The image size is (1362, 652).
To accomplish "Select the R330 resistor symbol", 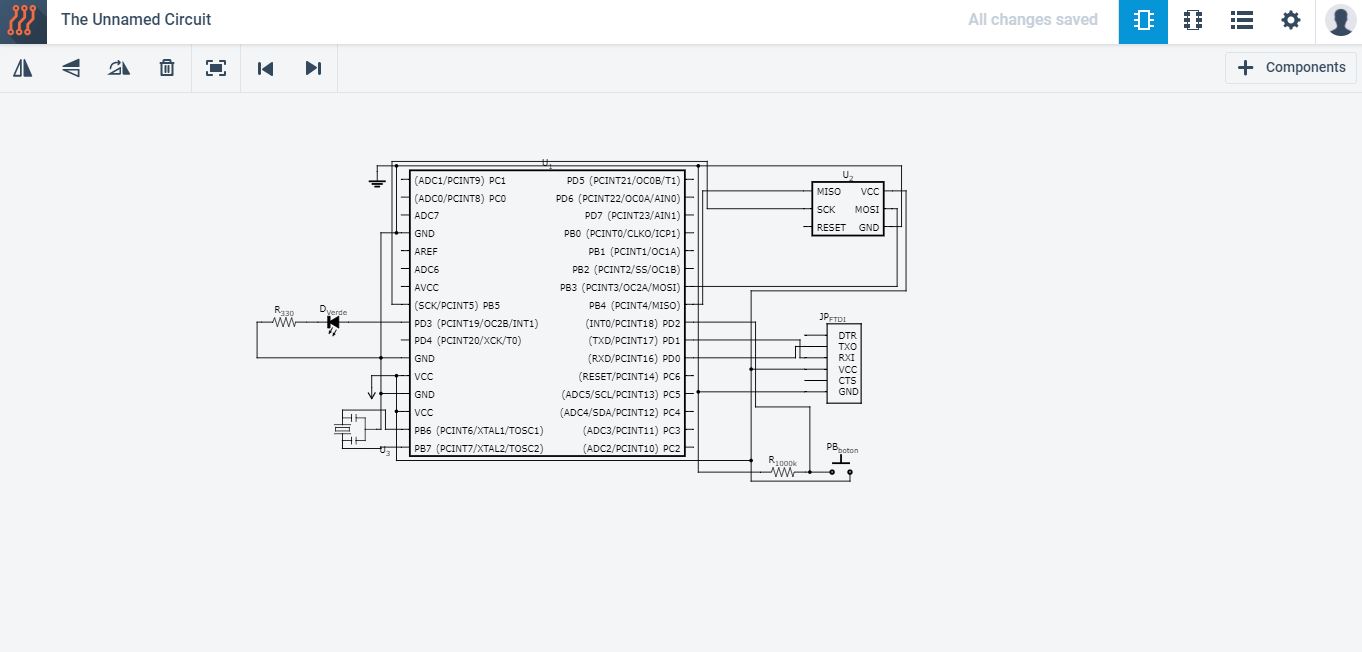I will click(285, 322).
